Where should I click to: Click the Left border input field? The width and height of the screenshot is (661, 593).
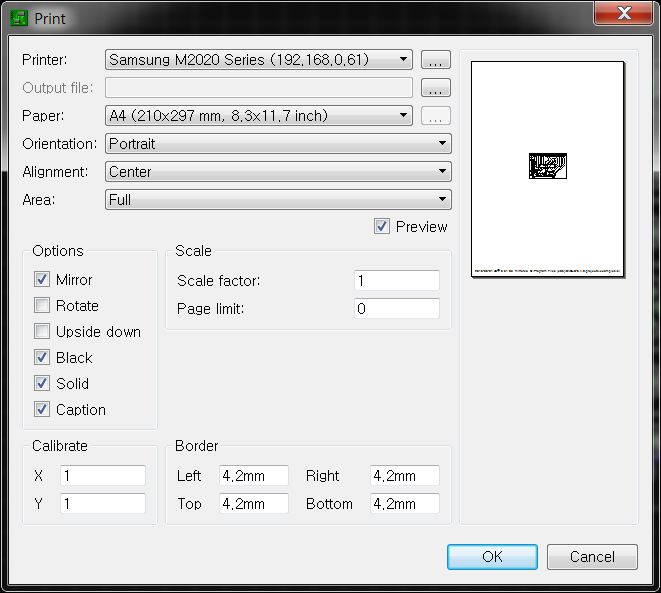254,475
